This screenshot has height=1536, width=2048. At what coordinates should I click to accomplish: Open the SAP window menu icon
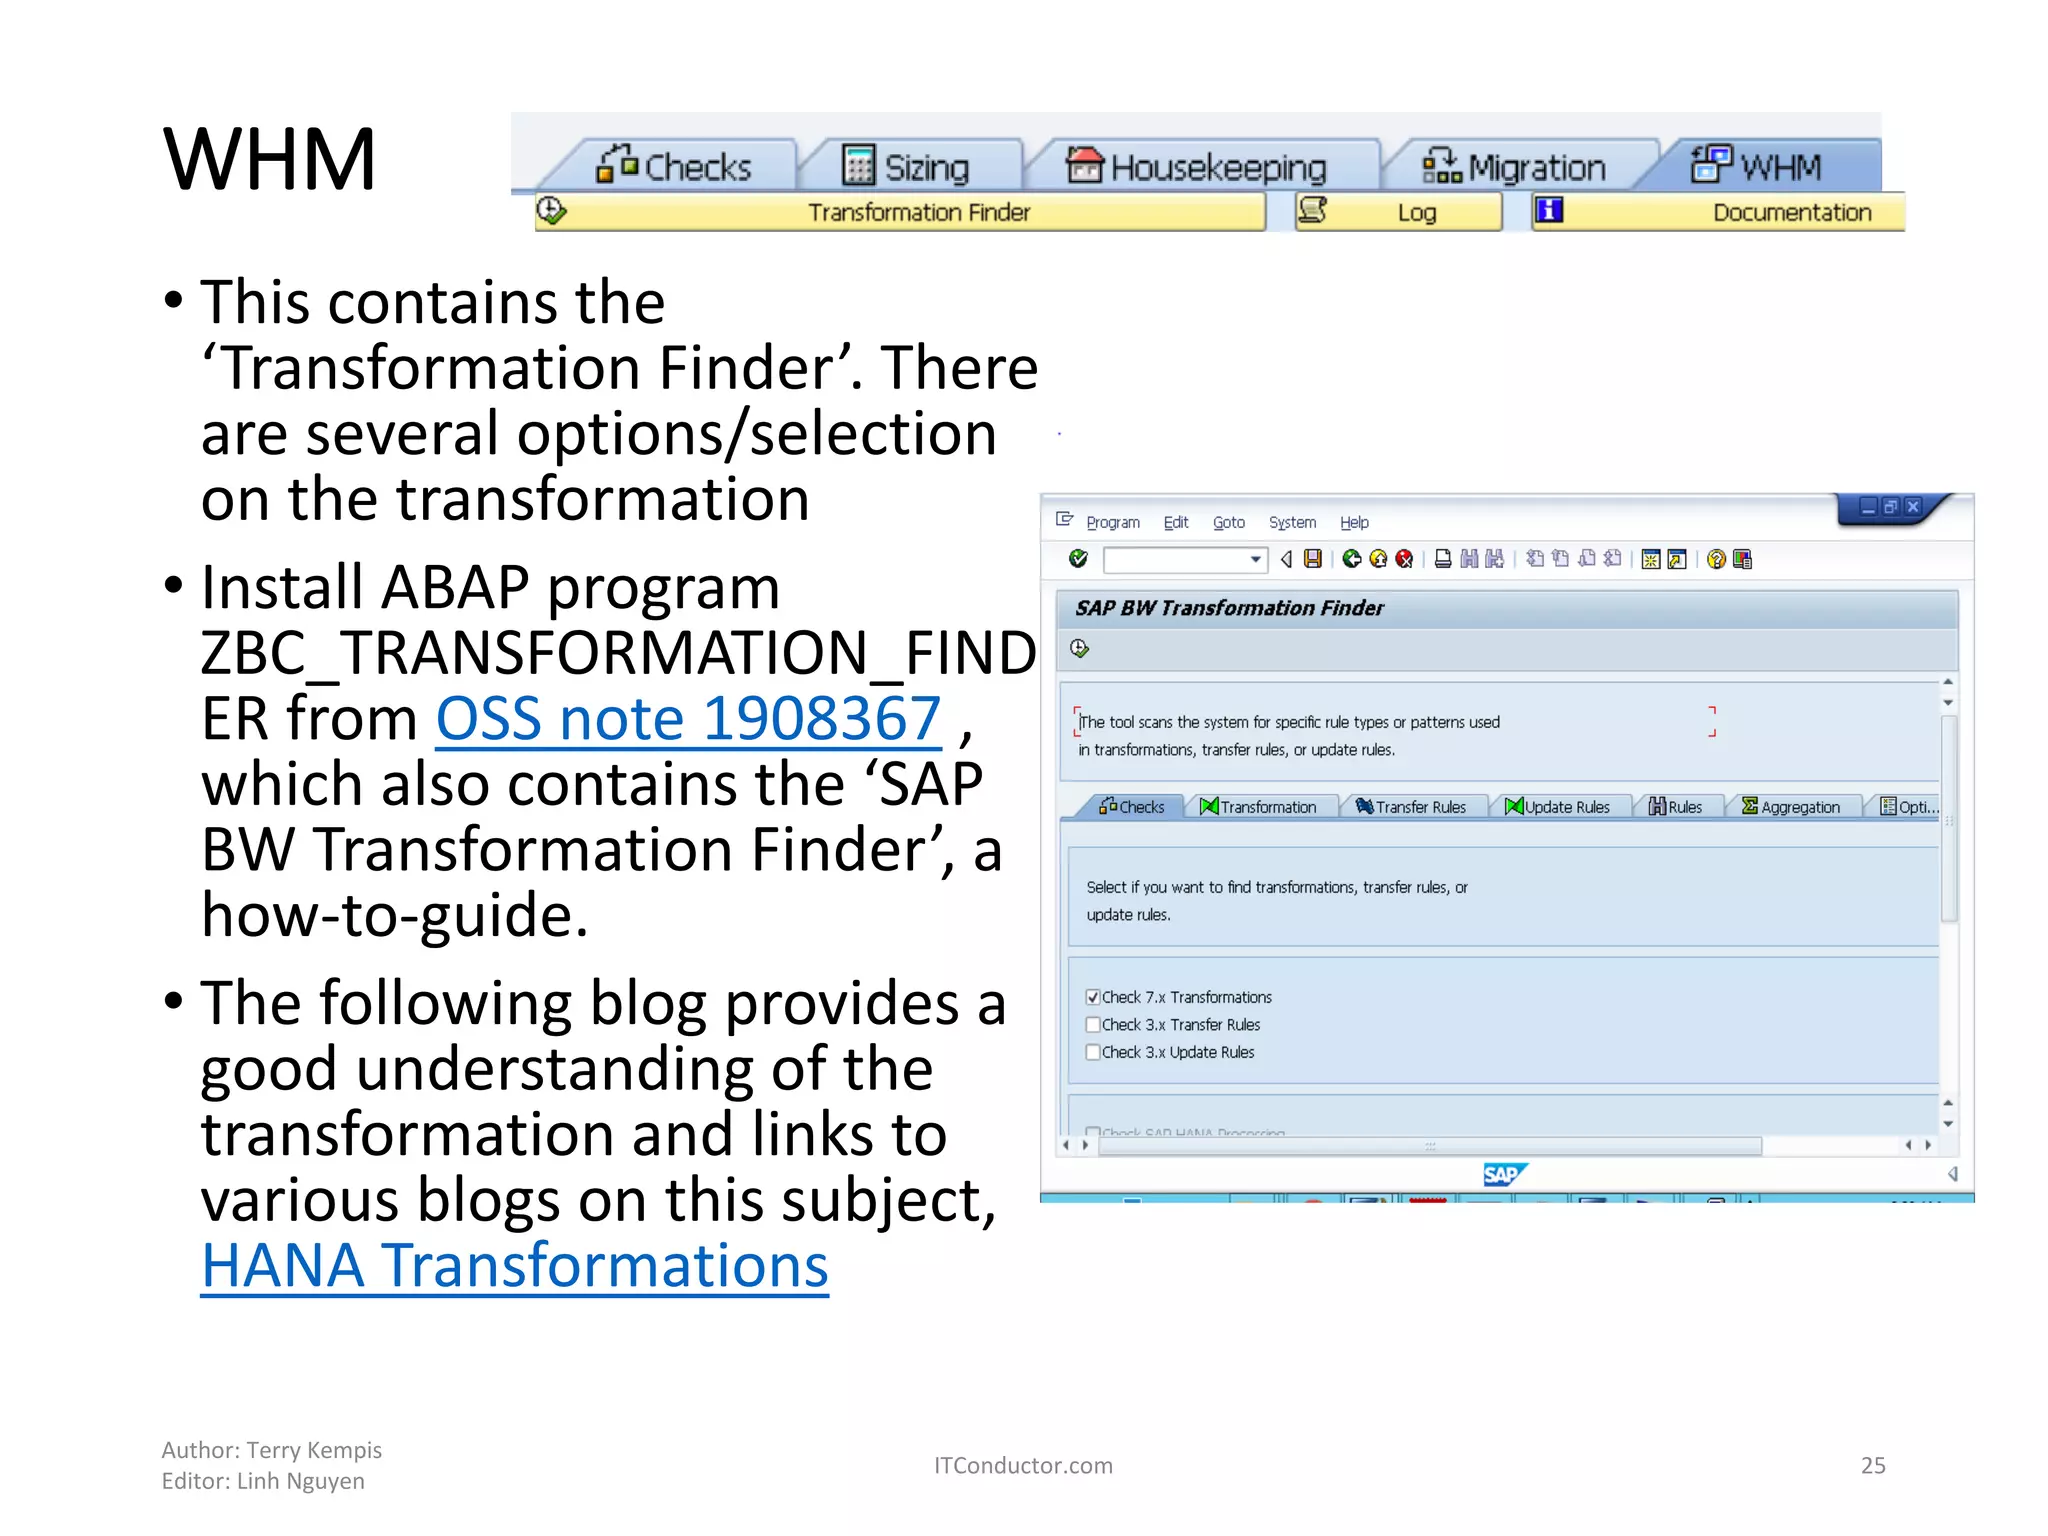pyautogui.click(x=1064, y=519)
